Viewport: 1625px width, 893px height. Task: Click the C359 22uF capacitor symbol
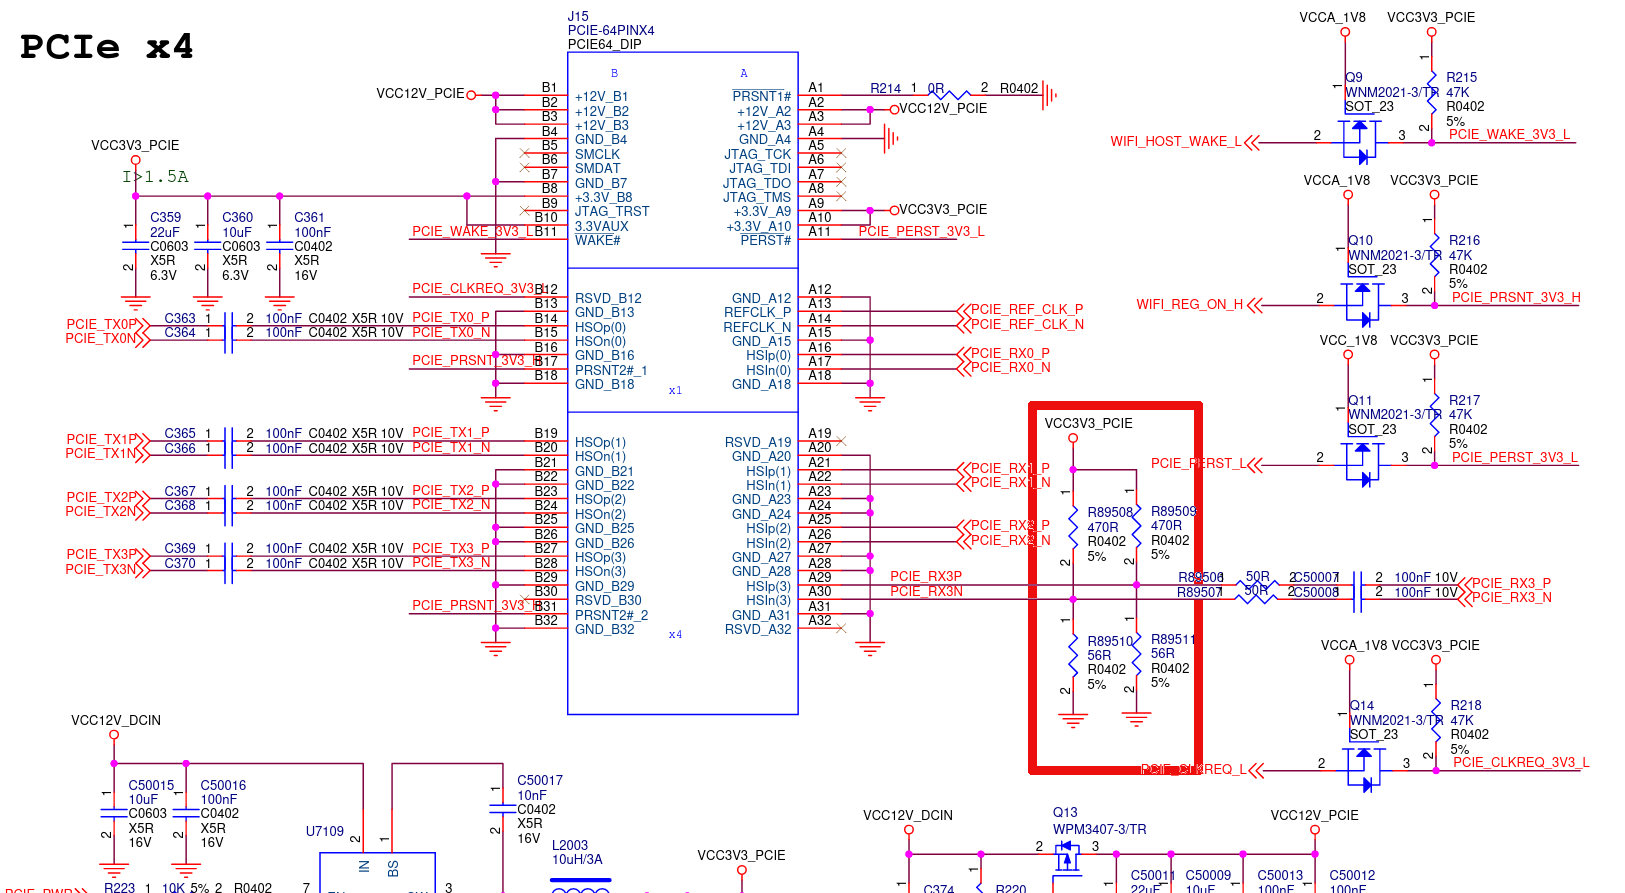coord(135,245)
